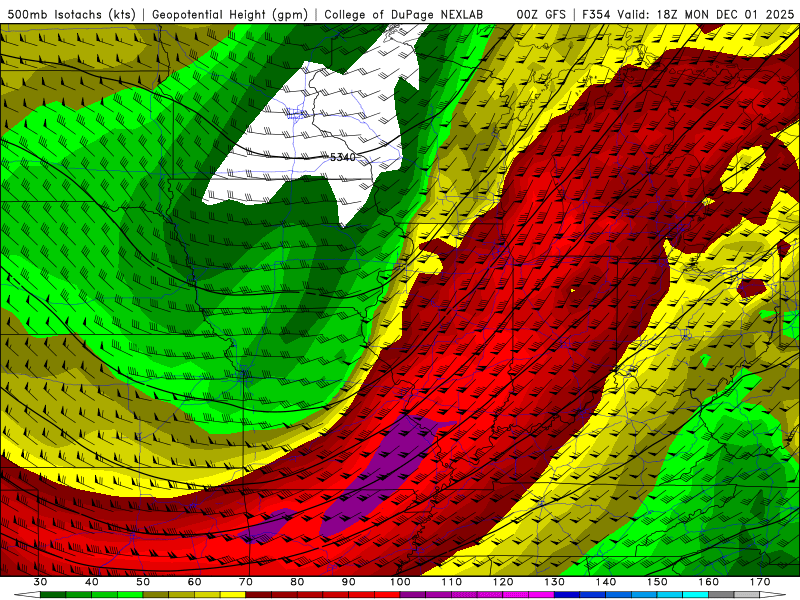
Task: Click the "30" value on the color scale
Action: pyautogui.click(x=40, y=582)
